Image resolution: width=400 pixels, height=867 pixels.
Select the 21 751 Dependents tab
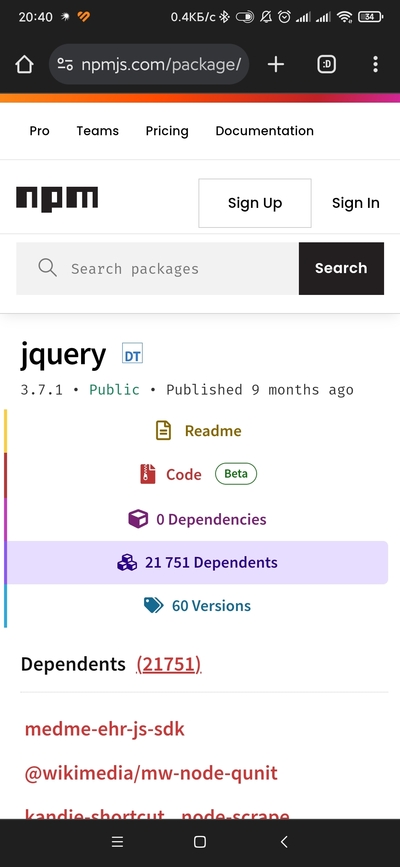click(x=198, y=562)
